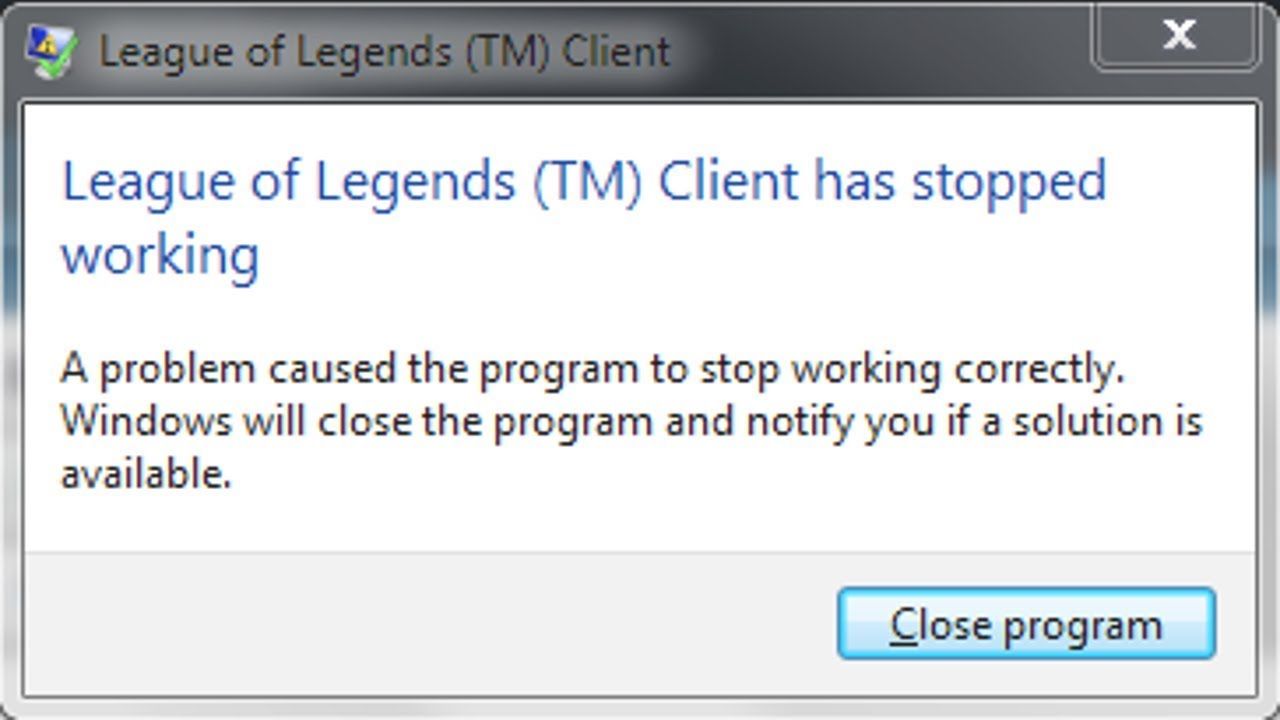
Task: Click the word 'working' in blue heading
Action: coord(161,256)
